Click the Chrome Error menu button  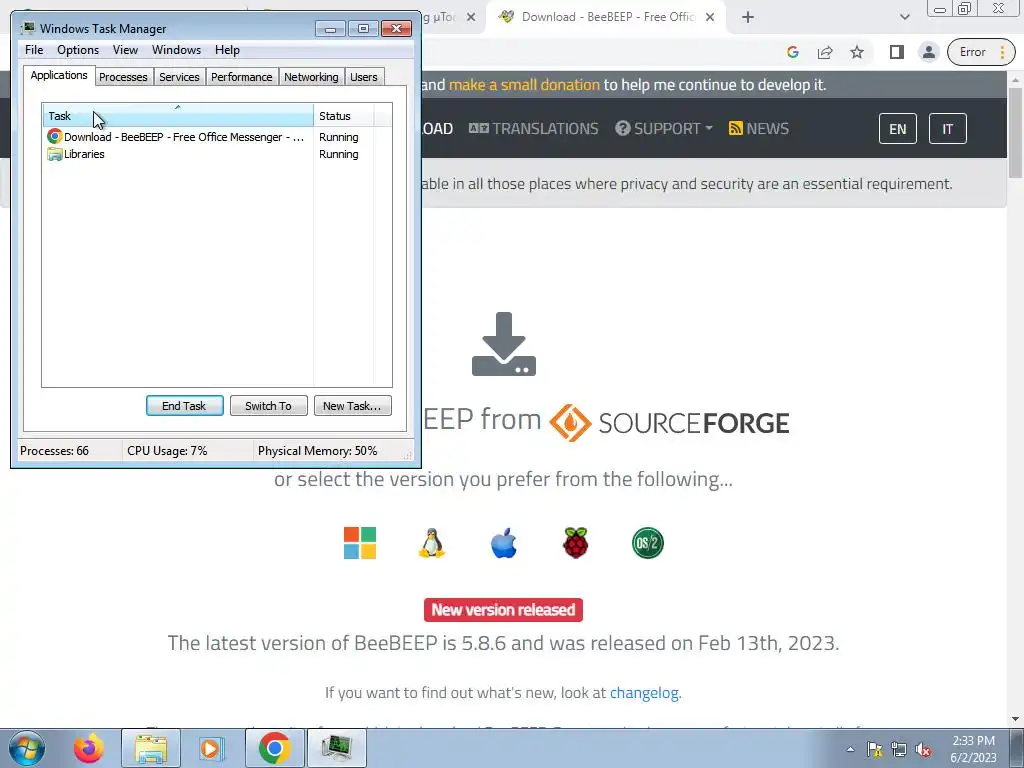point(981,52)
